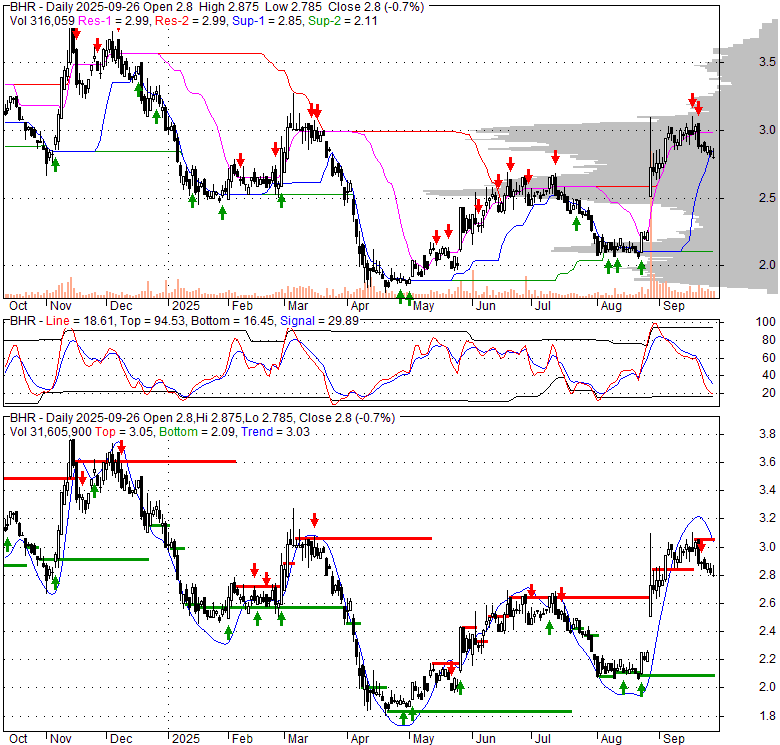
Task: Click the 'Jun' month label under the top chart
Action: point(486,305)
